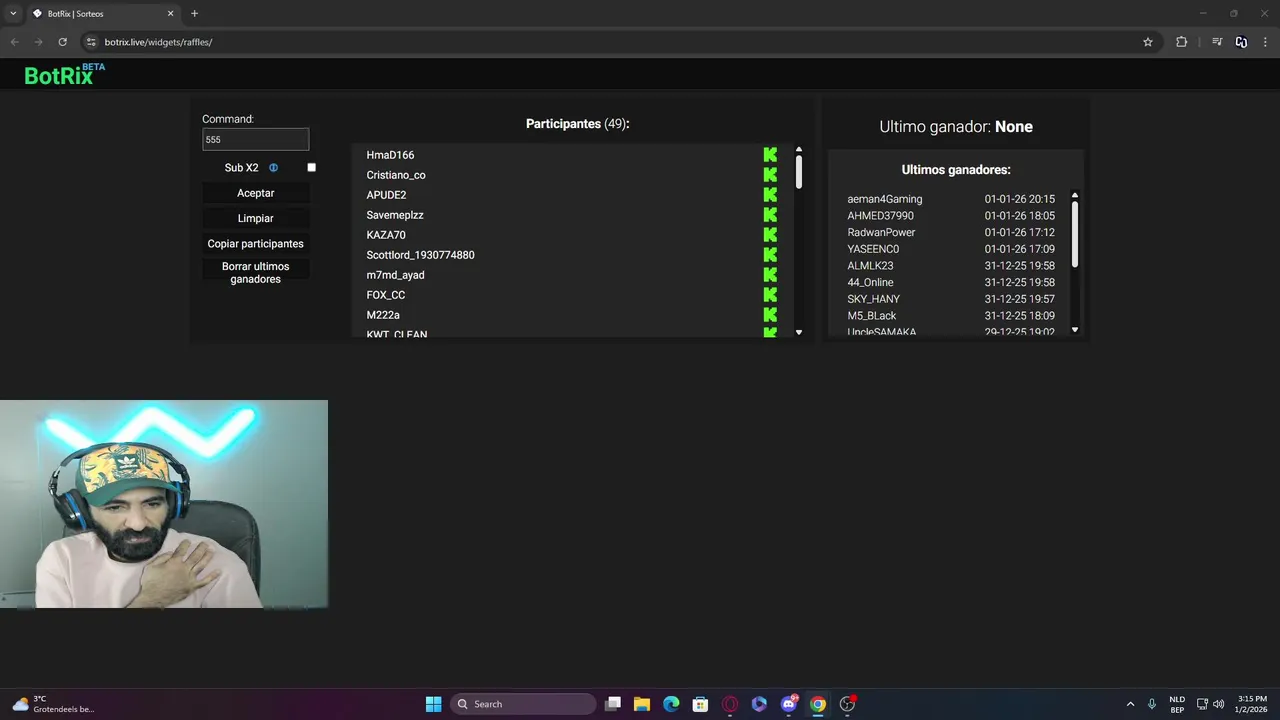Click the streamer webcam thumbnail
This screenshot has height=720, width=1280.
(x=164, y=504)
